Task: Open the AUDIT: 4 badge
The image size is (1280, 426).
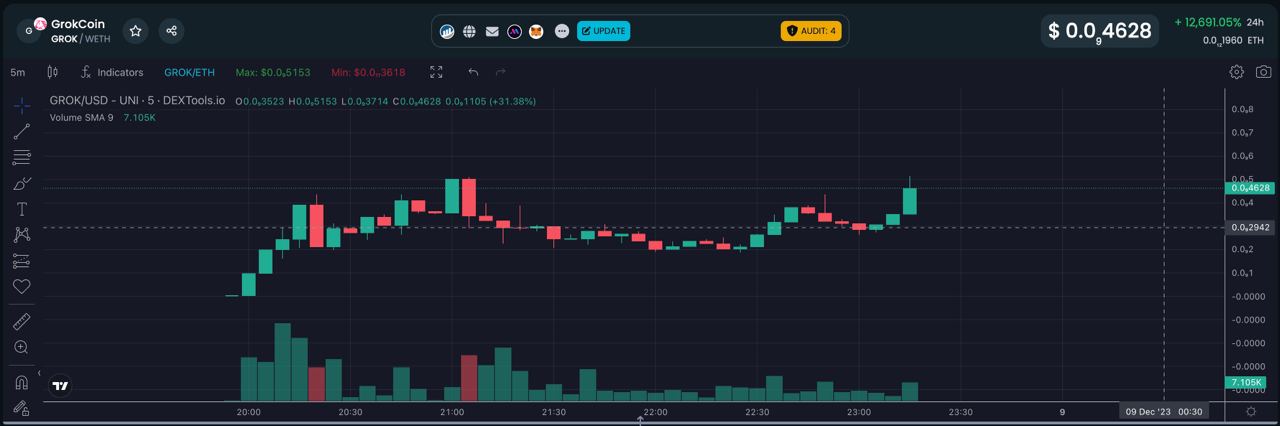Action: (811, 31)
